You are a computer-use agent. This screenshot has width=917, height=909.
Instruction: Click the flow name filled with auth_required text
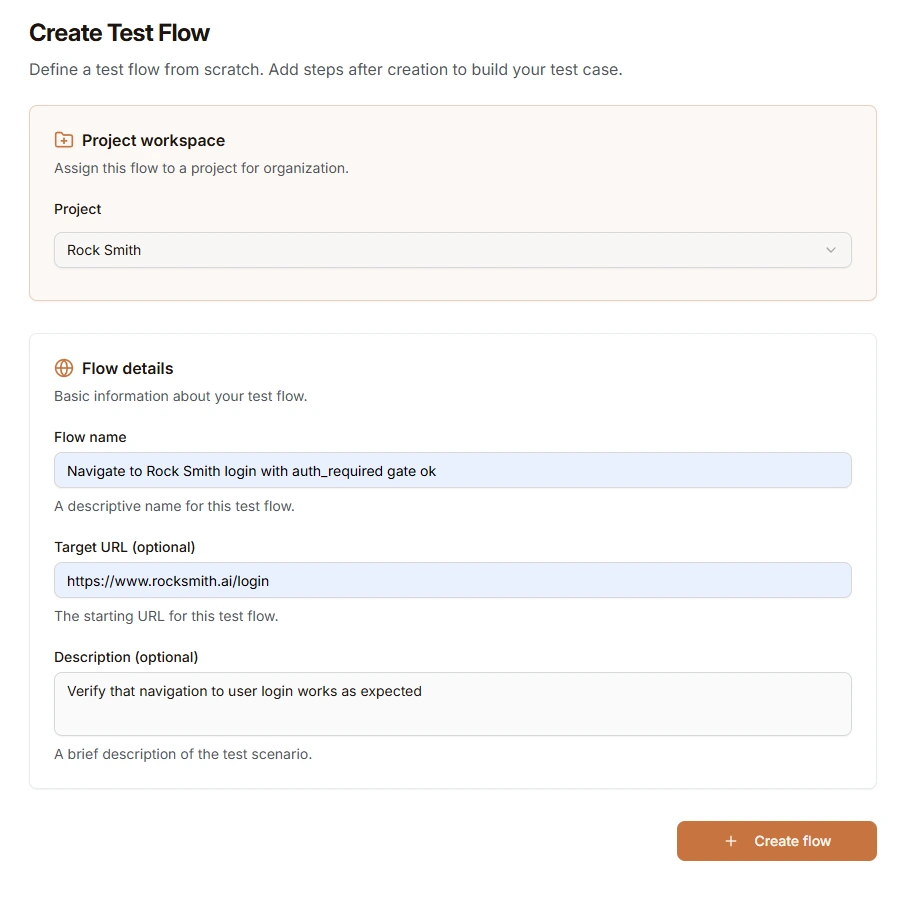click(x=252, y=470)
